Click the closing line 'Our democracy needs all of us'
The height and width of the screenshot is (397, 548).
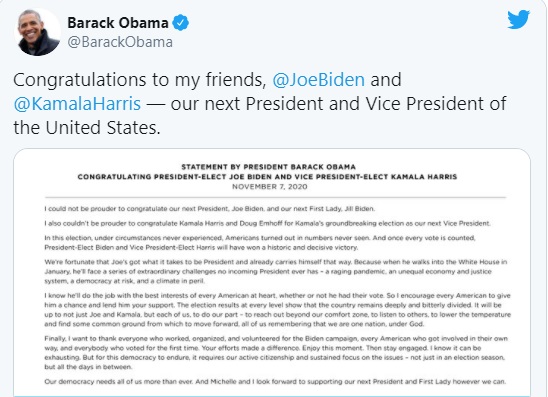click(275, 382)
